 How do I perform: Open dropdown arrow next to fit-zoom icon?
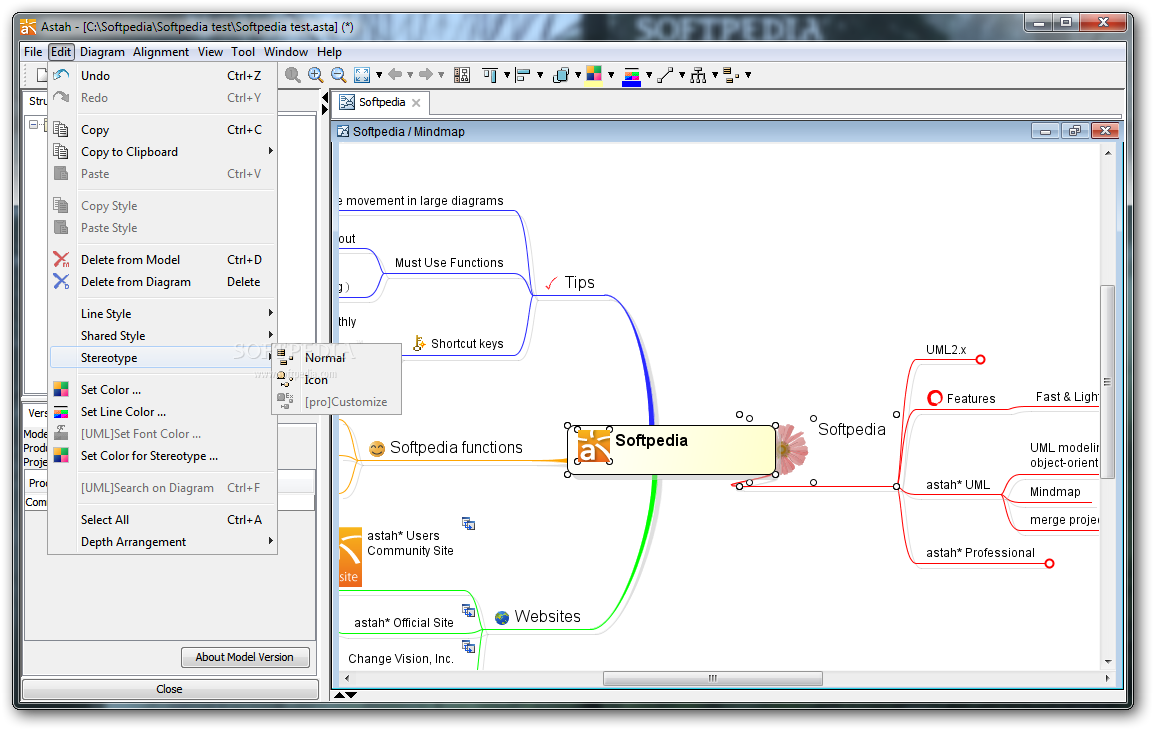[x=379, y=75]
